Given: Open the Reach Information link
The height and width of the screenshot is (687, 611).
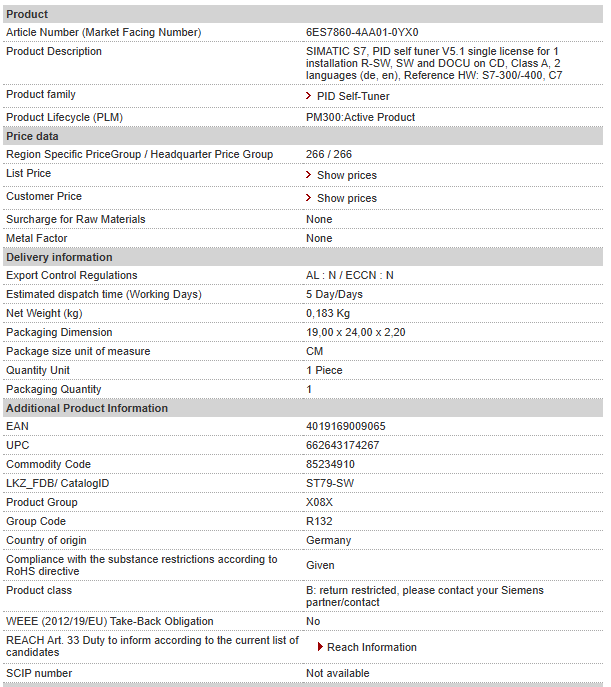Looking at the screenshot, I should (x=372, y=647).
